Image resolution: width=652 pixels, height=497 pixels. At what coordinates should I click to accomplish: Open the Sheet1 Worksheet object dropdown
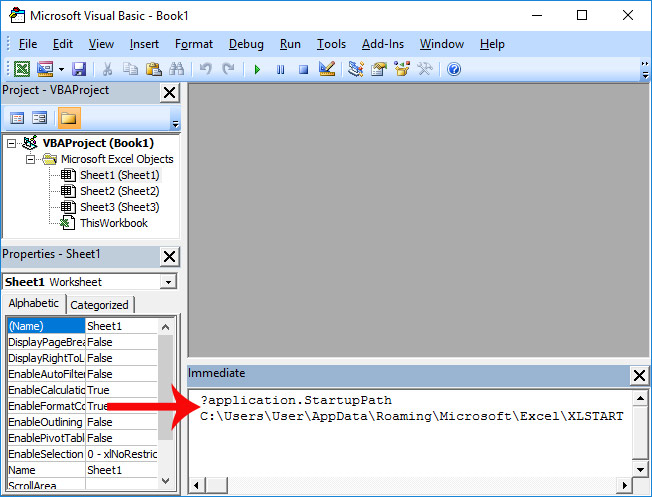click(168, 282)
